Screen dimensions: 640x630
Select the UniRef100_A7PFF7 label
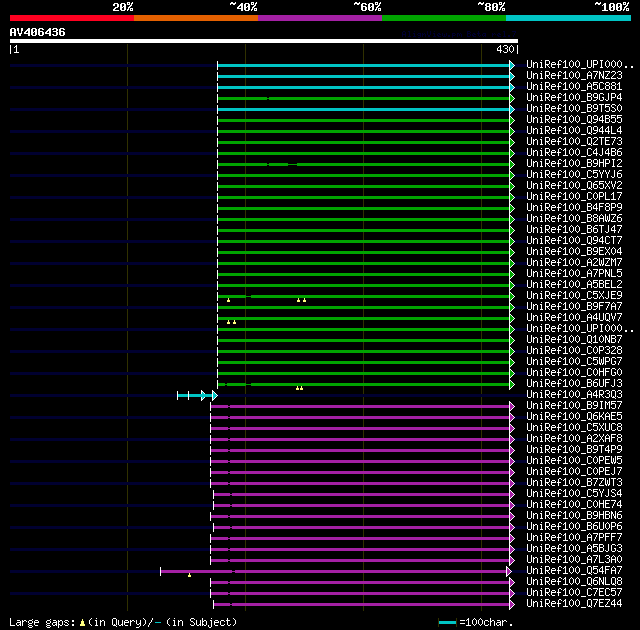574,538
